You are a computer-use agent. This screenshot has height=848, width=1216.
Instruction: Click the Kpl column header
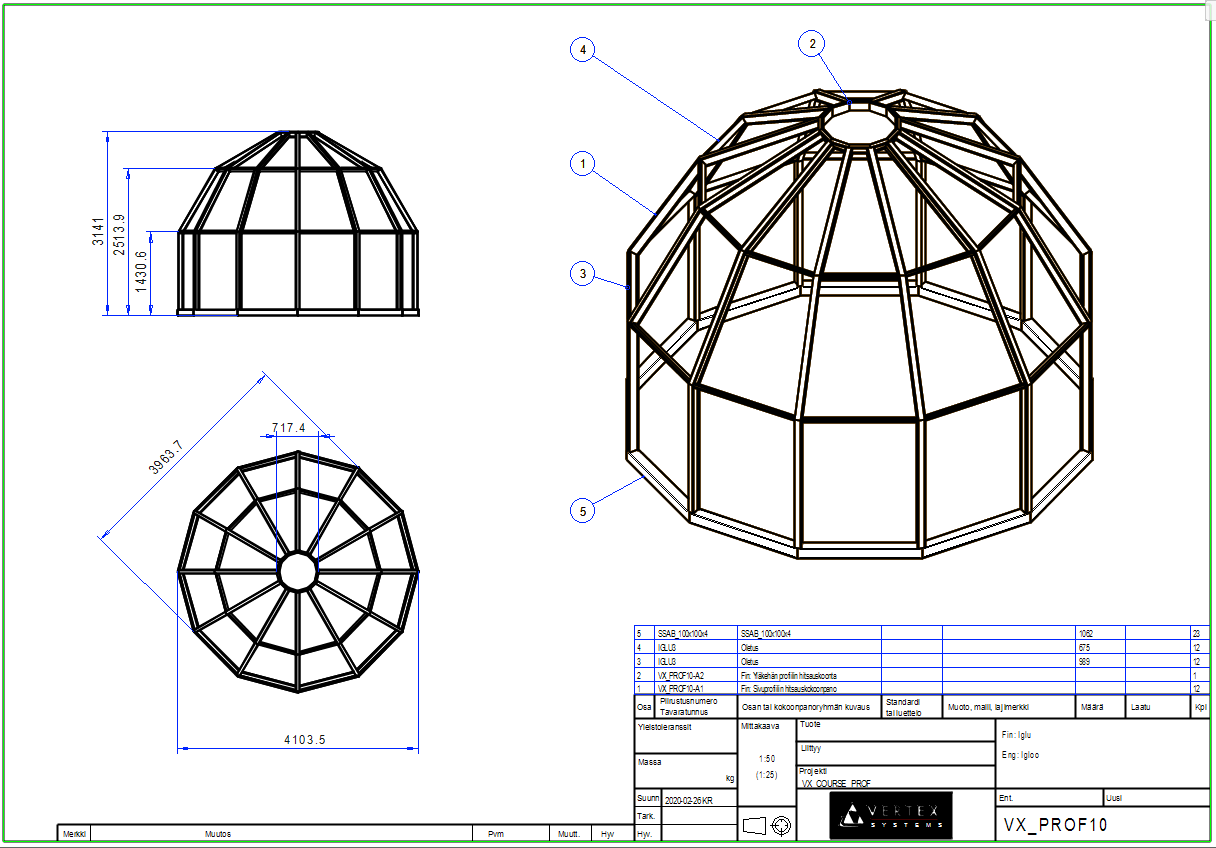pos(1200,707)
